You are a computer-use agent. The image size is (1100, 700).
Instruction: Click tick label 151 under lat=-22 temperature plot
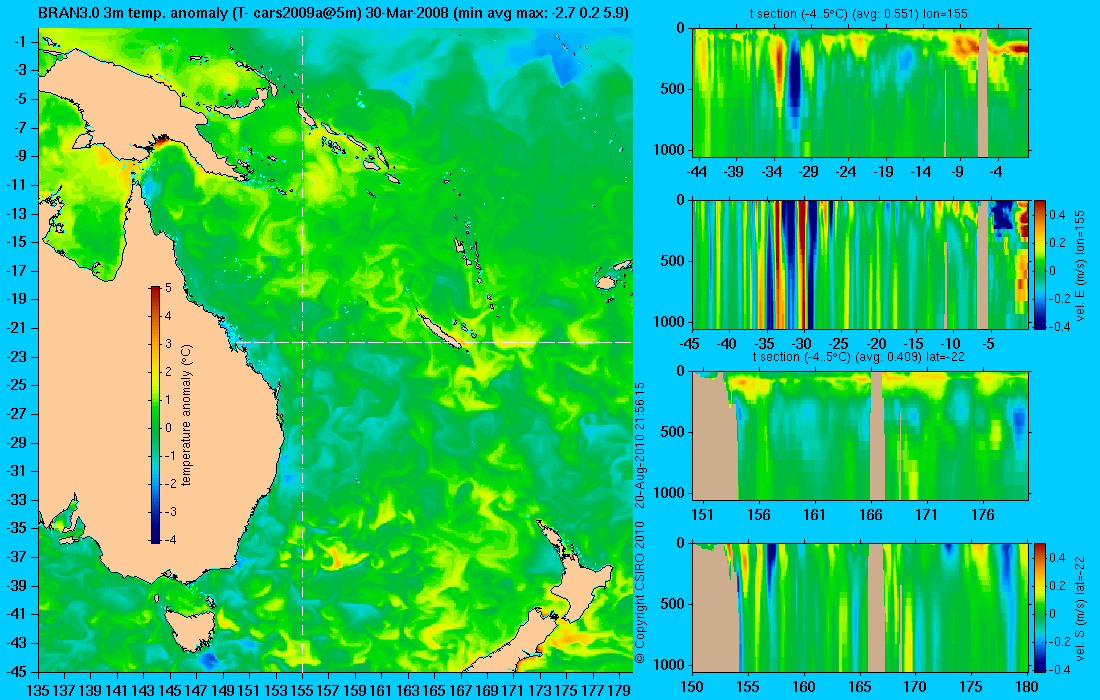(702, 515)
